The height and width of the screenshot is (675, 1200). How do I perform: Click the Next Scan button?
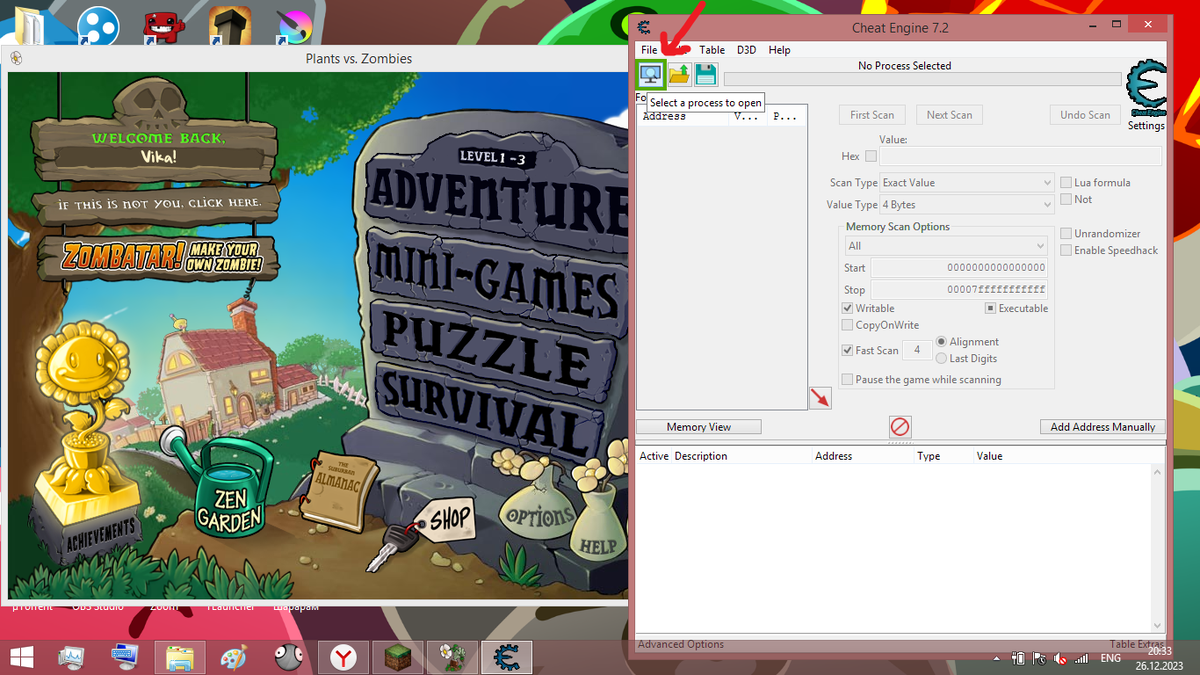(949, 115)
